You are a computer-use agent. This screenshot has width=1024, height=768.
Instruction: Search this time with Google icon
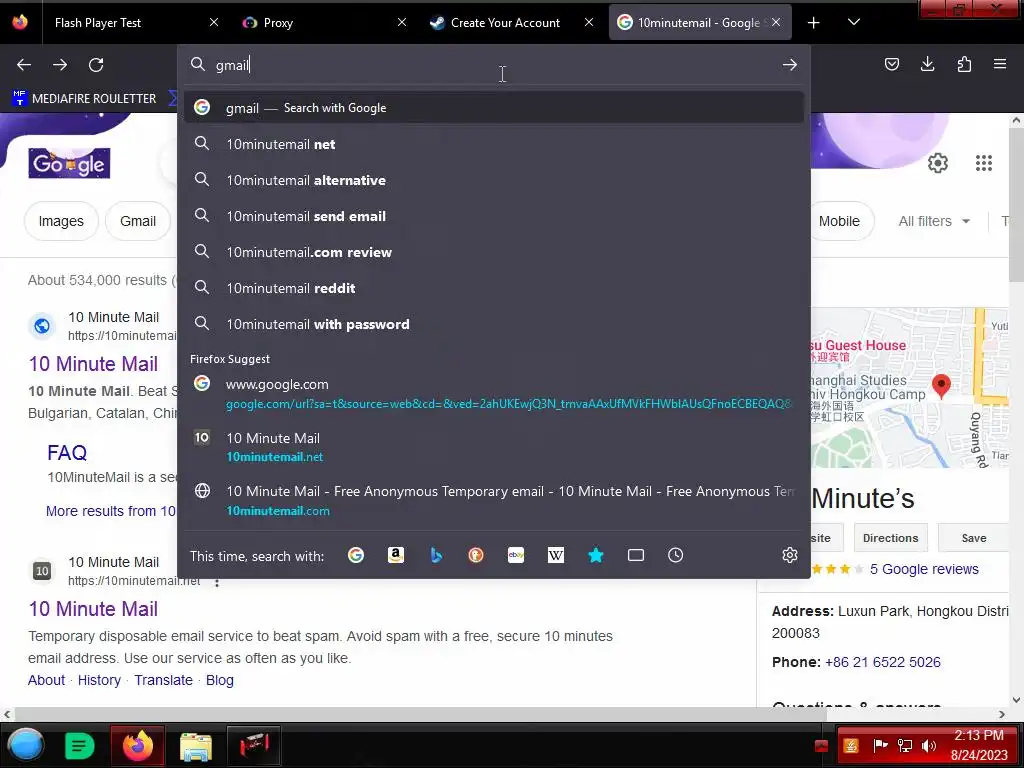[x=356, y=555]
